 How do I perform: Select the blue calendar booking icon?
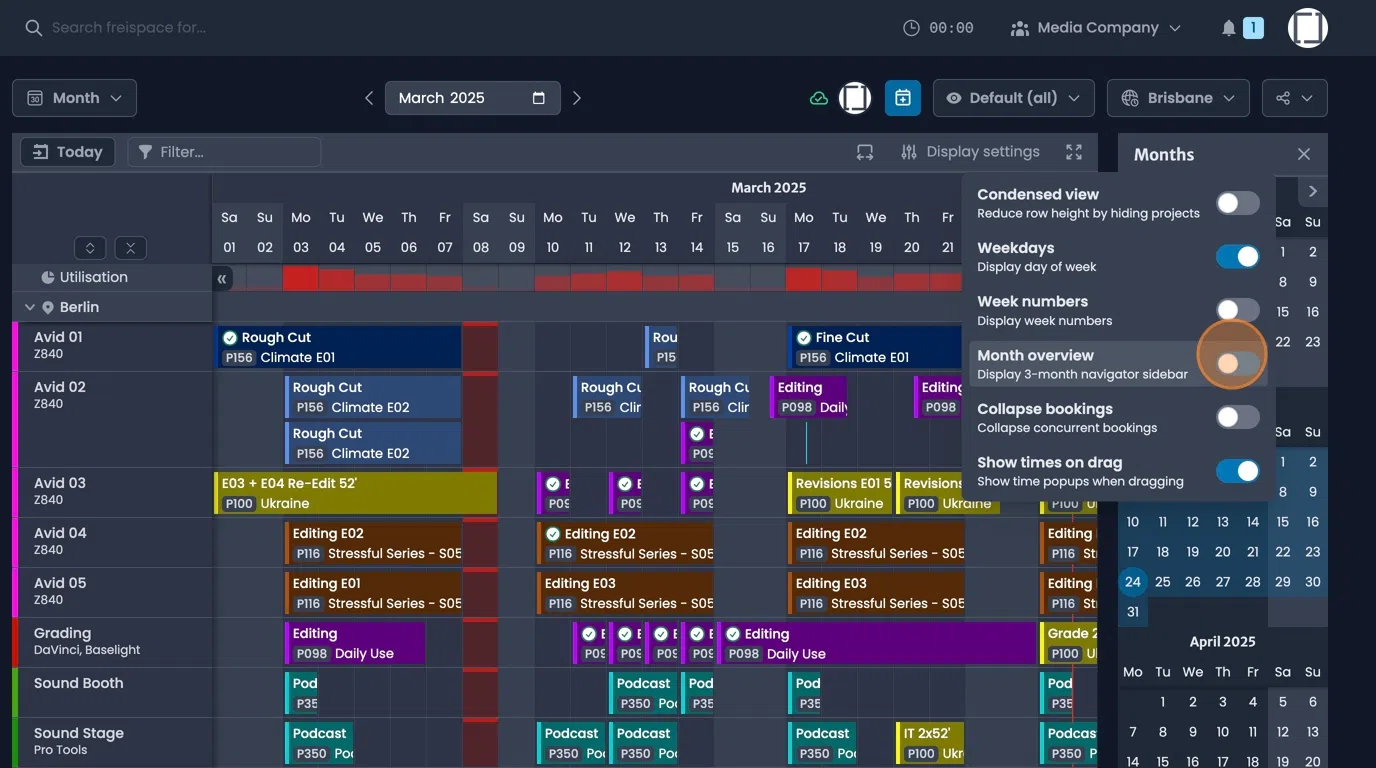click(x=902, y=97)
